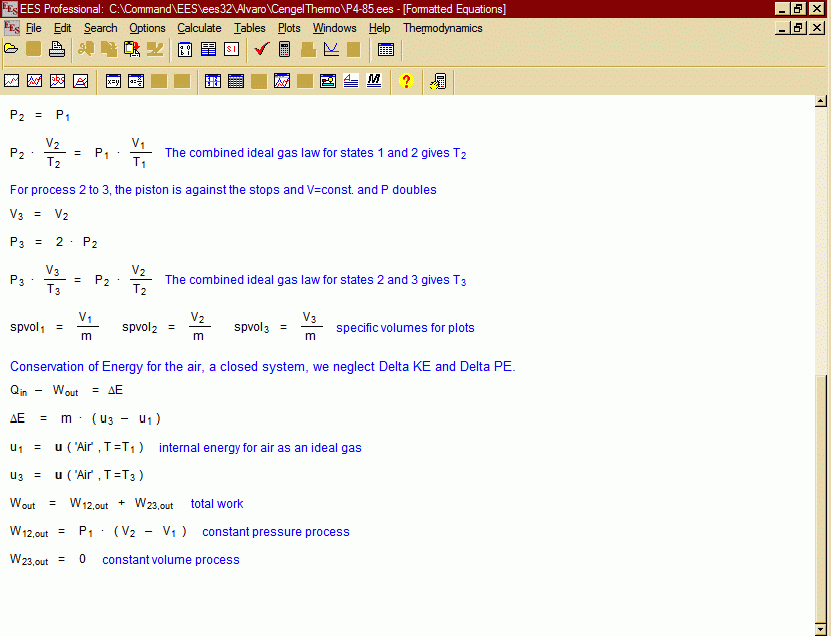The height and width of the screenshot is (636, 831).
Task: Click the Print icon in toolbar
Action: click(x=57, y=49)
